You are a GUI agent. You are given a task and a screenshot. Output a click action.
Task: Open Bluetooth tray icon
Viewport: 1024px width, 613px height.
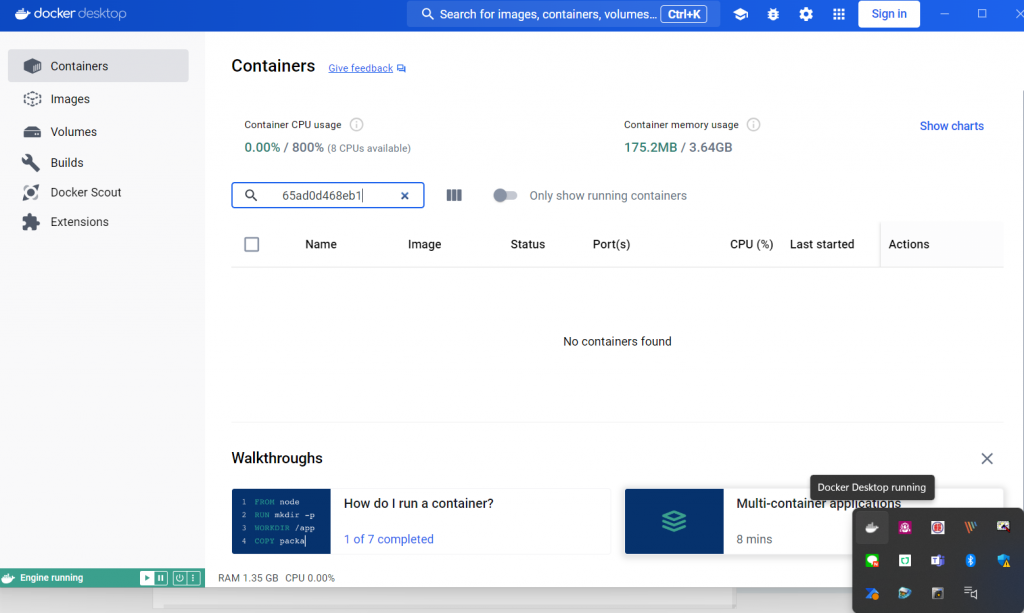click(x=970, y=560)
